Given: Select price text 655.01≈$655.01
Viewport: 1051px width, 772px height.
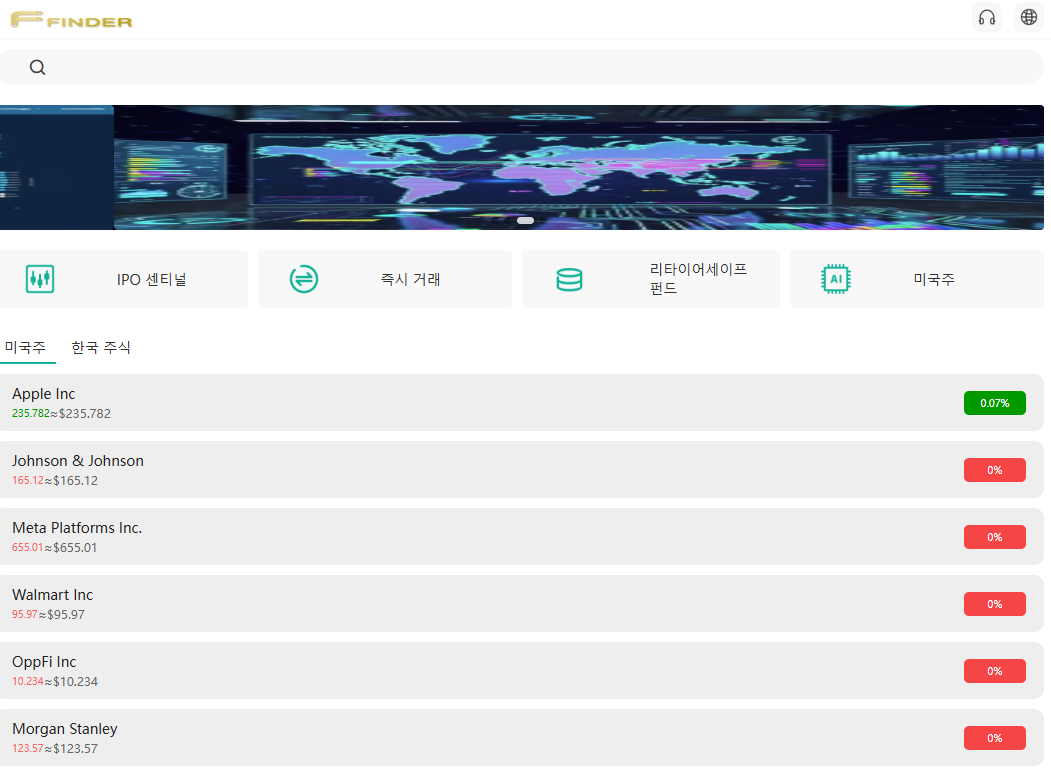Looking at the screenshot, I should click(x=54, y=548).
